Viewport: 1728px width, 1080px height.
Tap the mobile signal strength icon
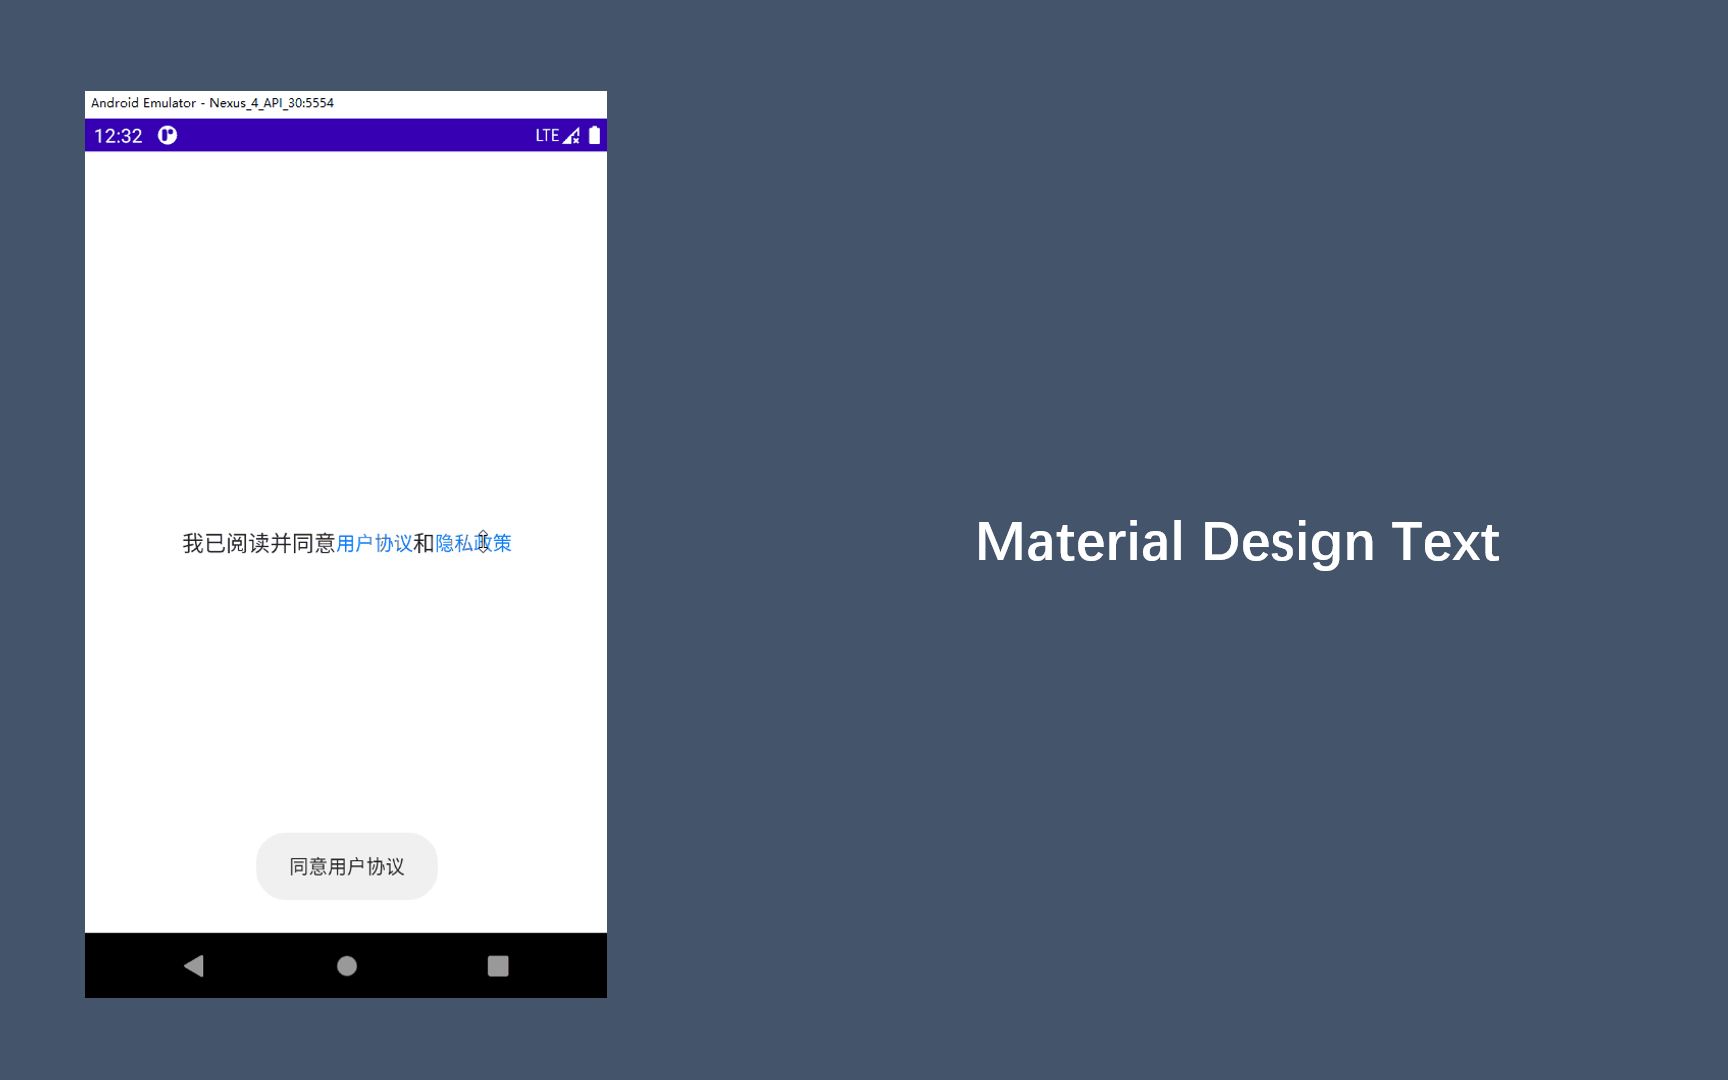point(571,134)
